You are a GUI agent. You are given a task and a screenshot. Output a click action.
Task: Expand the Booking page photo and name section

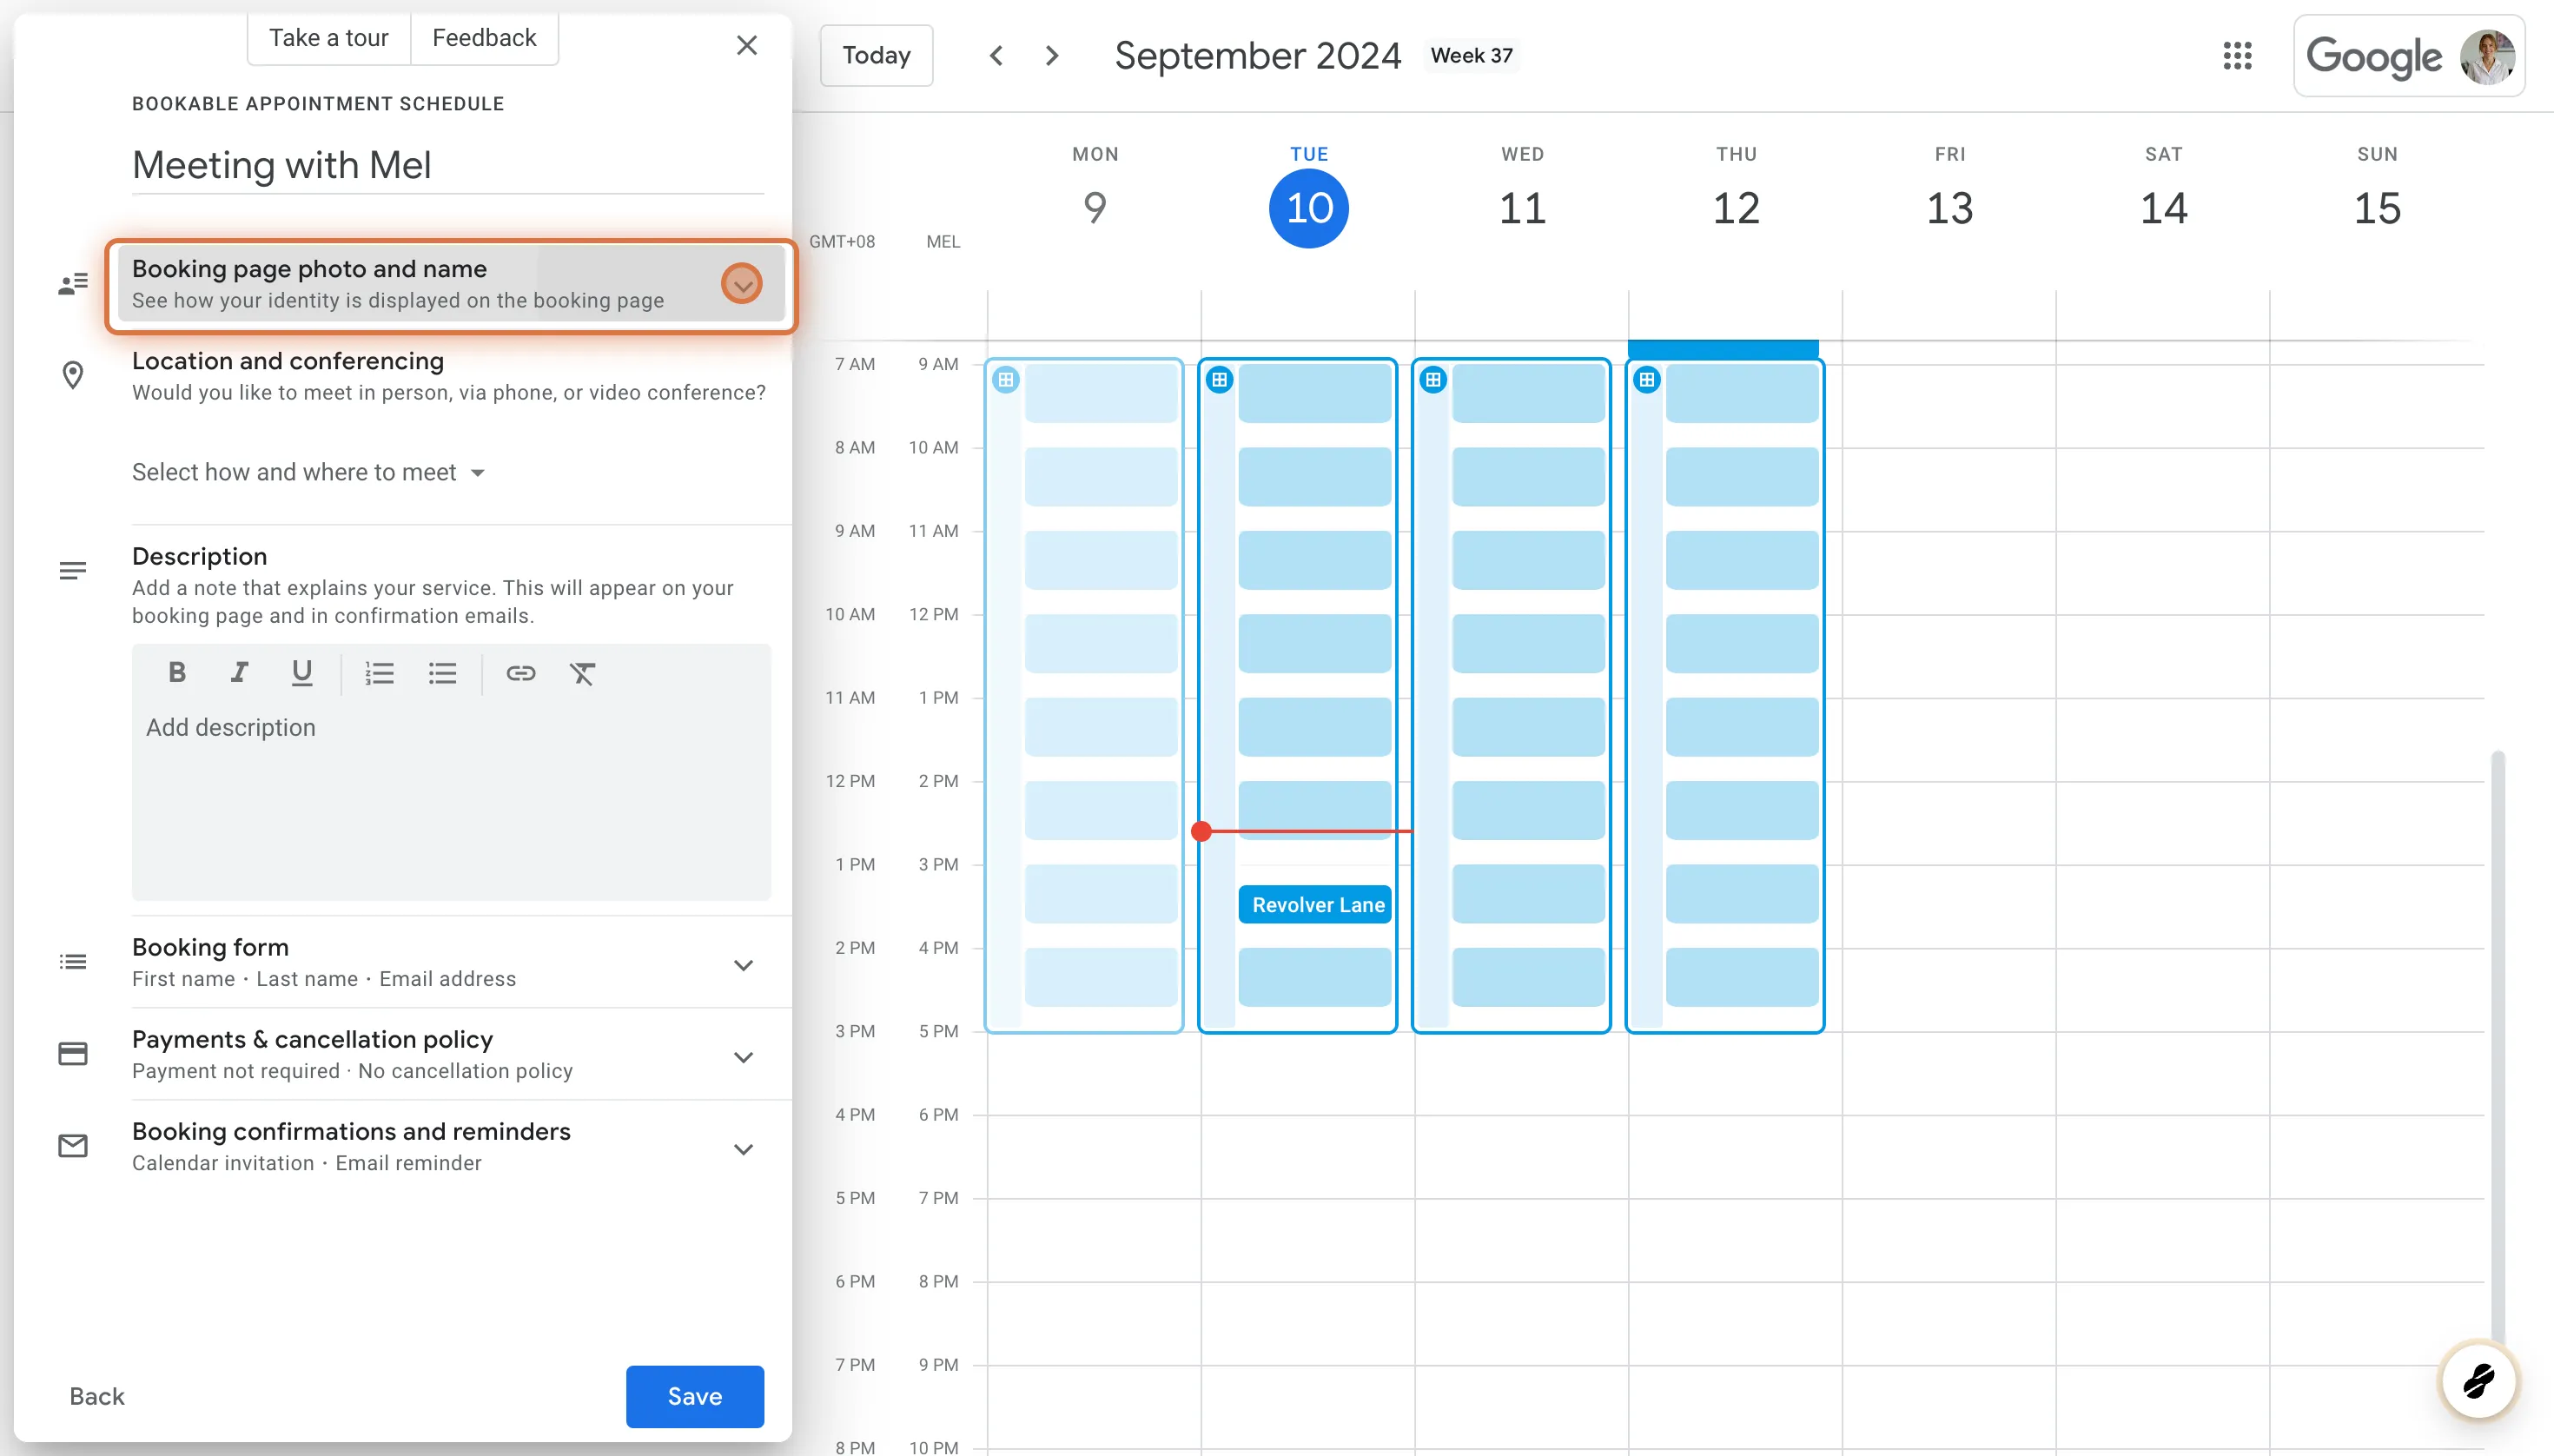coord(742,283)
